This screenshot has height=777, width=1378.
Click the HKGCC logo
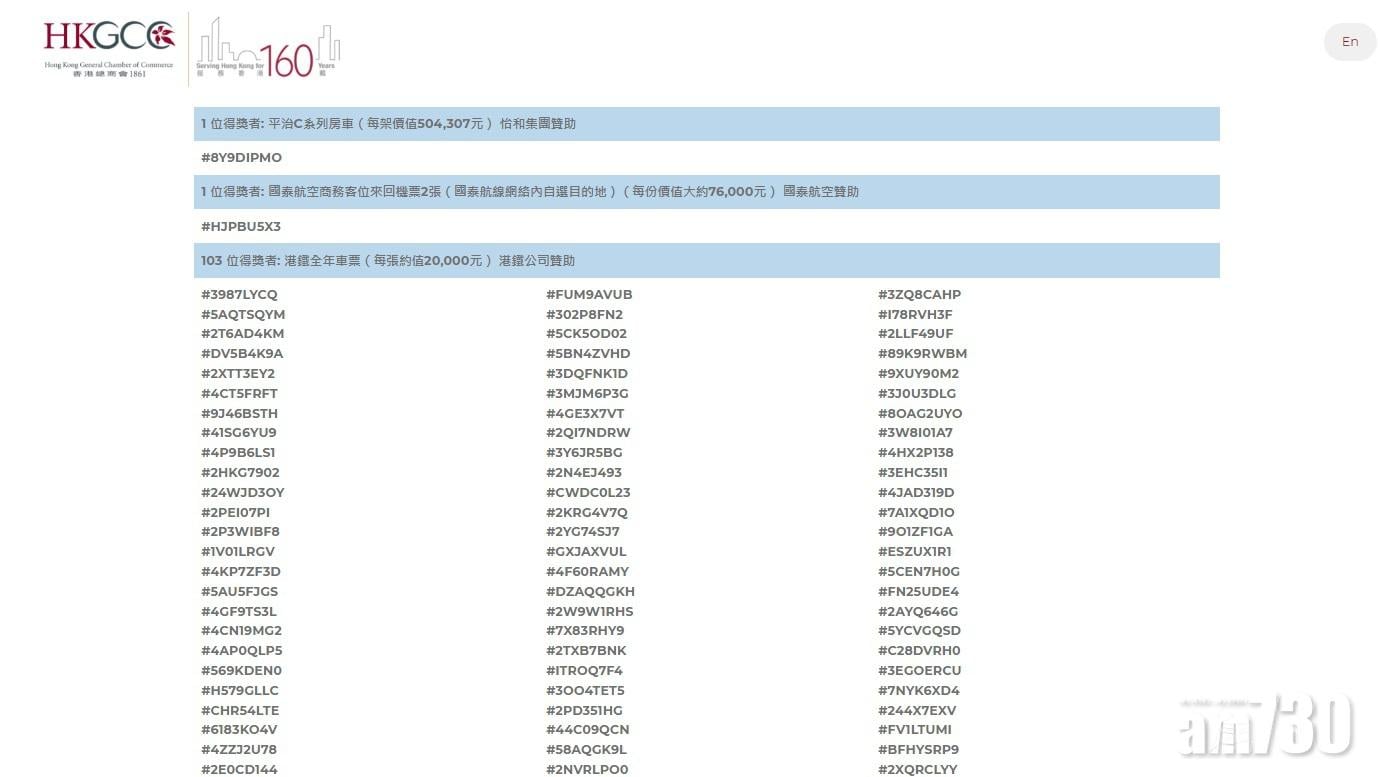pos(109,47)
